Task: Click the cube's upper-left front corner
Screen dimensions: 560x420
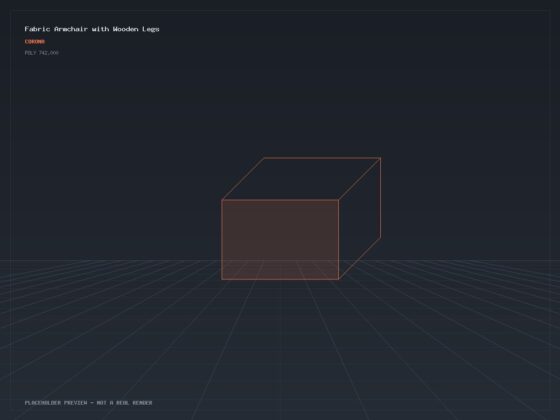Action: tap(222, 200)
